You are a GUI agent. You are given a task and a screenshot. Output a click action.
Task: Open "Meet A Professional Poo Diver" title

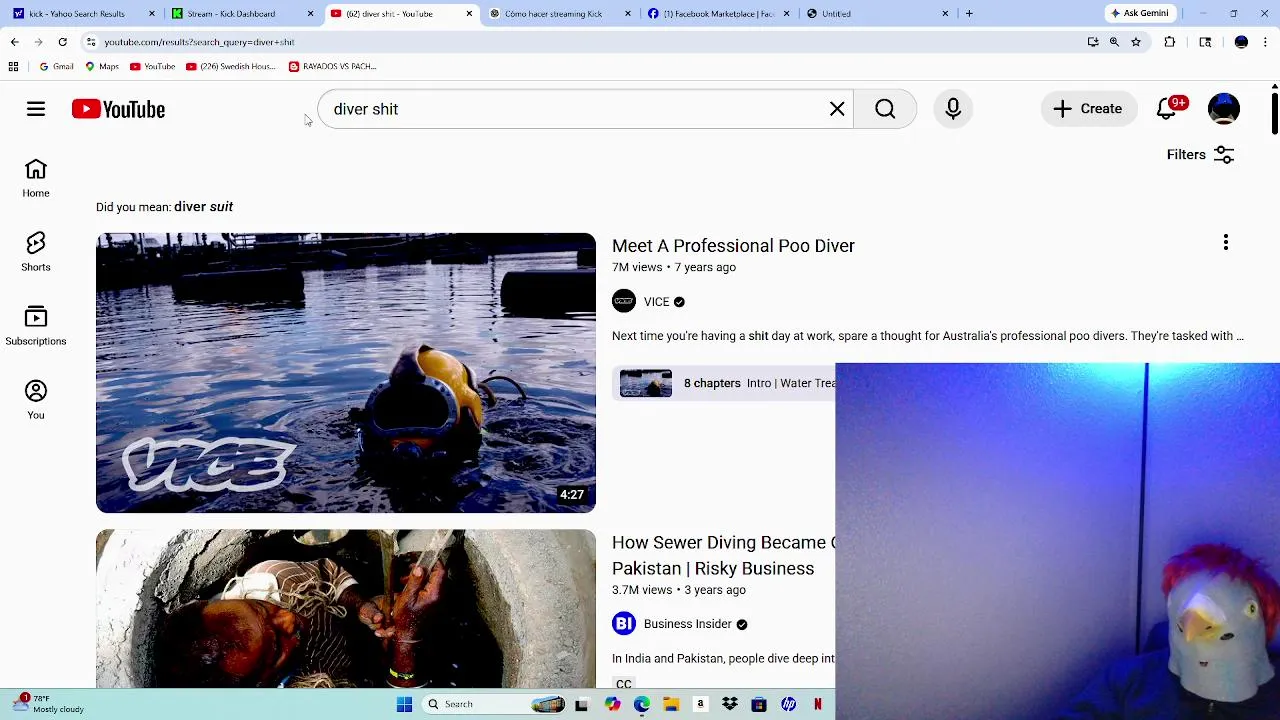[x=733, y=246]
